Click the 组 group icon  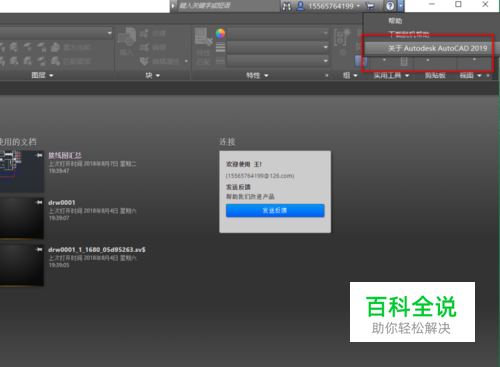[x=342, y=37]
